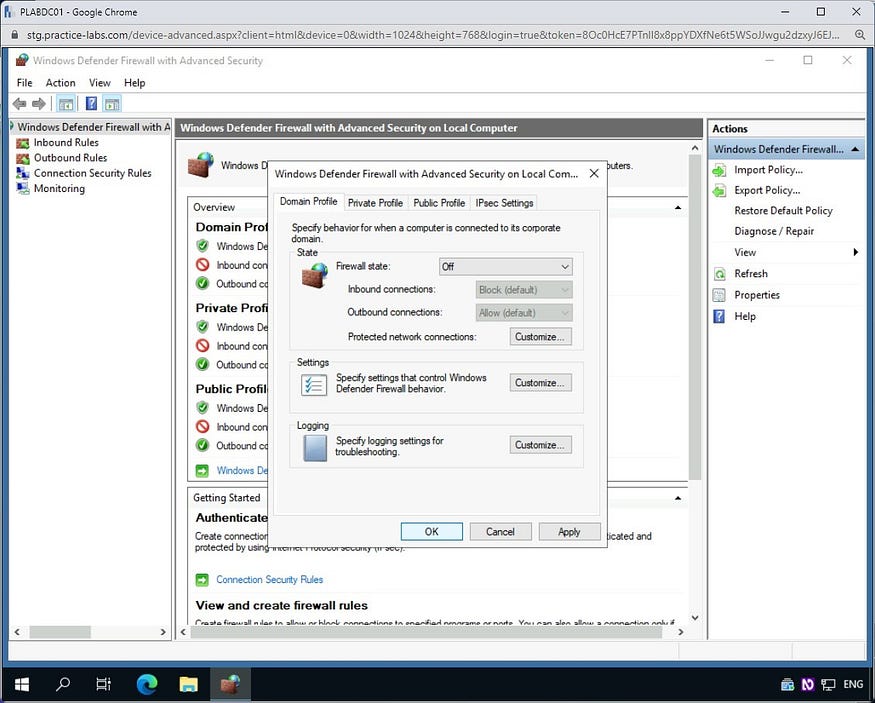875x703 pixels.
Task: Open Connection Security Rules tree node
Action: coord(93,174)
